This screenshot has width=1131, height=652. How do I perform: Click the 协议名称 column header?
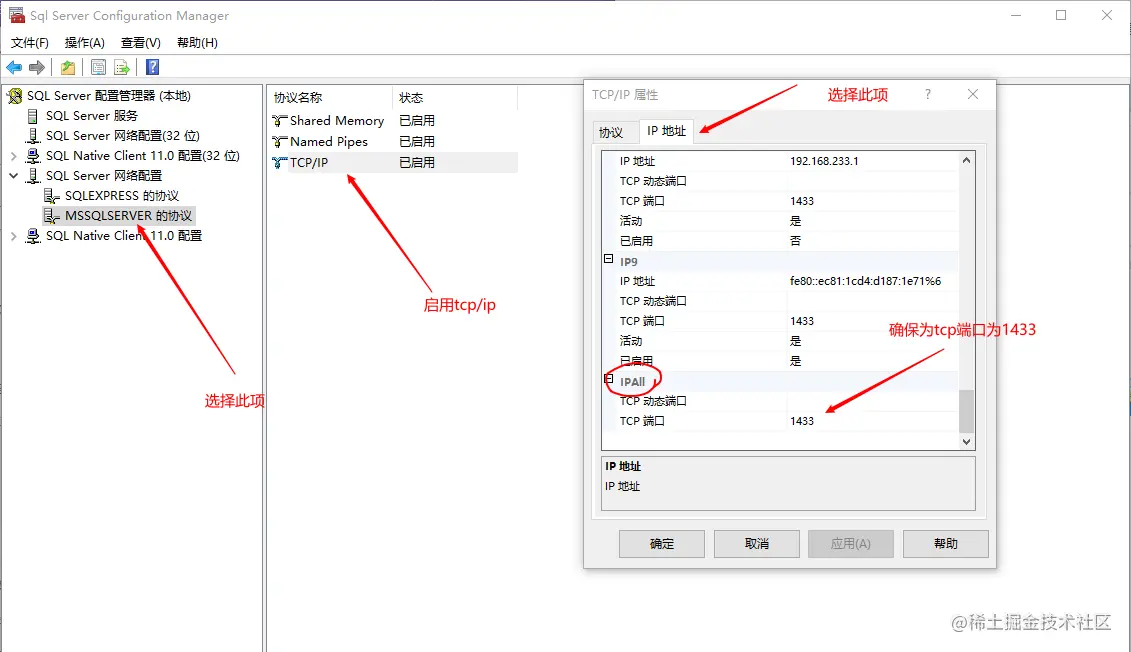tap(331, 97)
